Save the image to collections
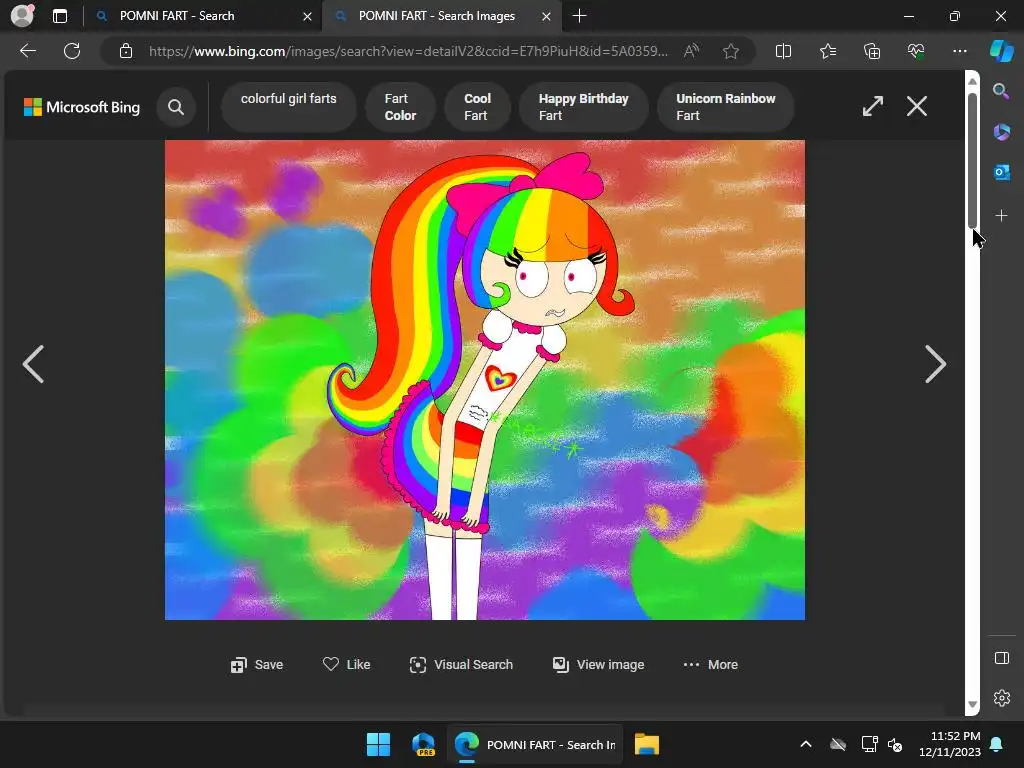 (257, 665)
